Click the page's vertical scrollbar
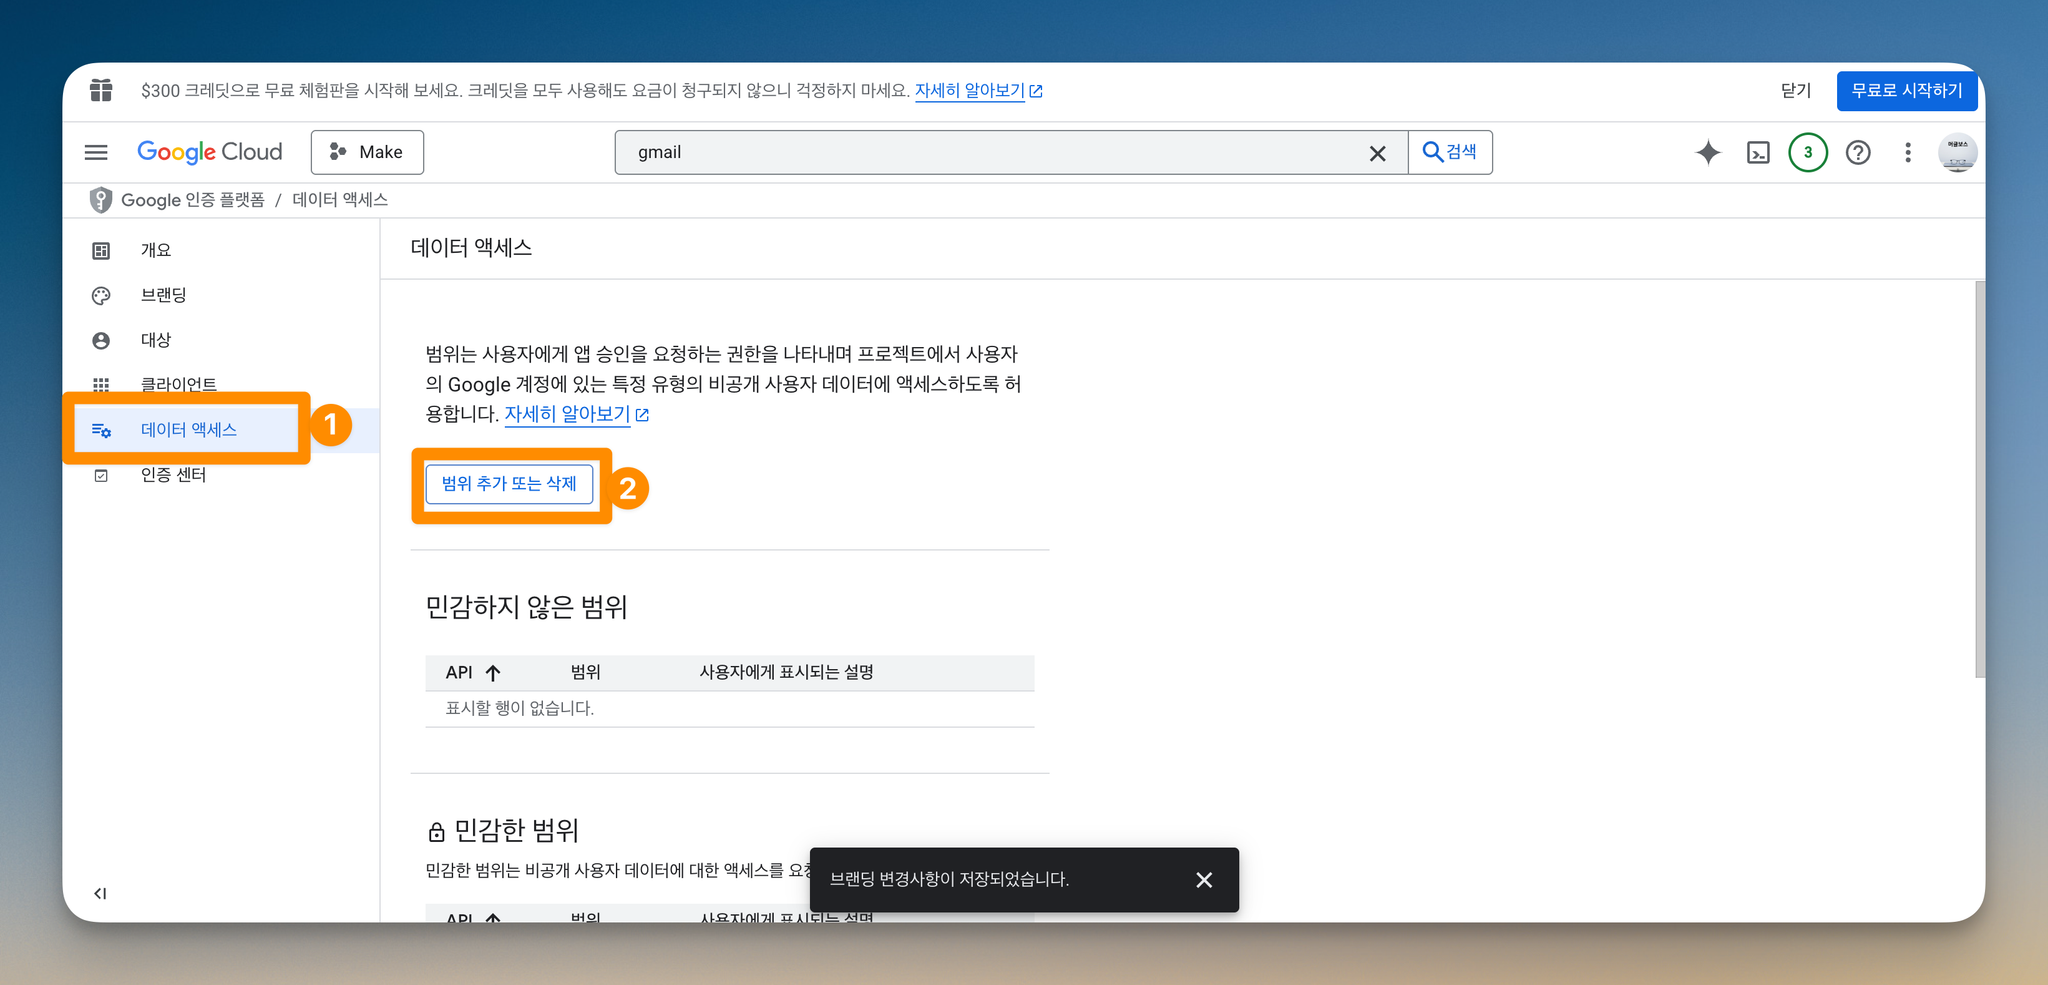Screen dimensions: 2048x985 click(1980, 480)
